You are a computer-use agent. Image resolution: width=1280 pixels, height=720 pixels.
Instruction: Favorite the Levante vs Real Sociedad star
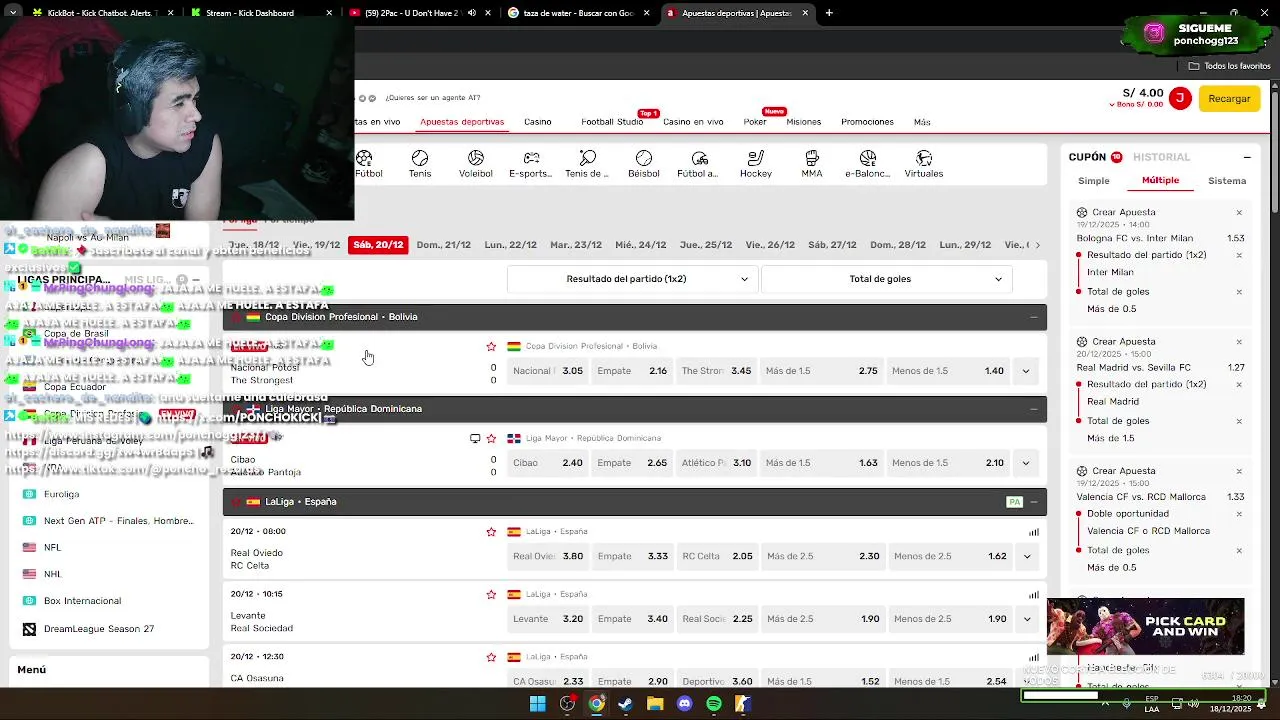point(491,594)
